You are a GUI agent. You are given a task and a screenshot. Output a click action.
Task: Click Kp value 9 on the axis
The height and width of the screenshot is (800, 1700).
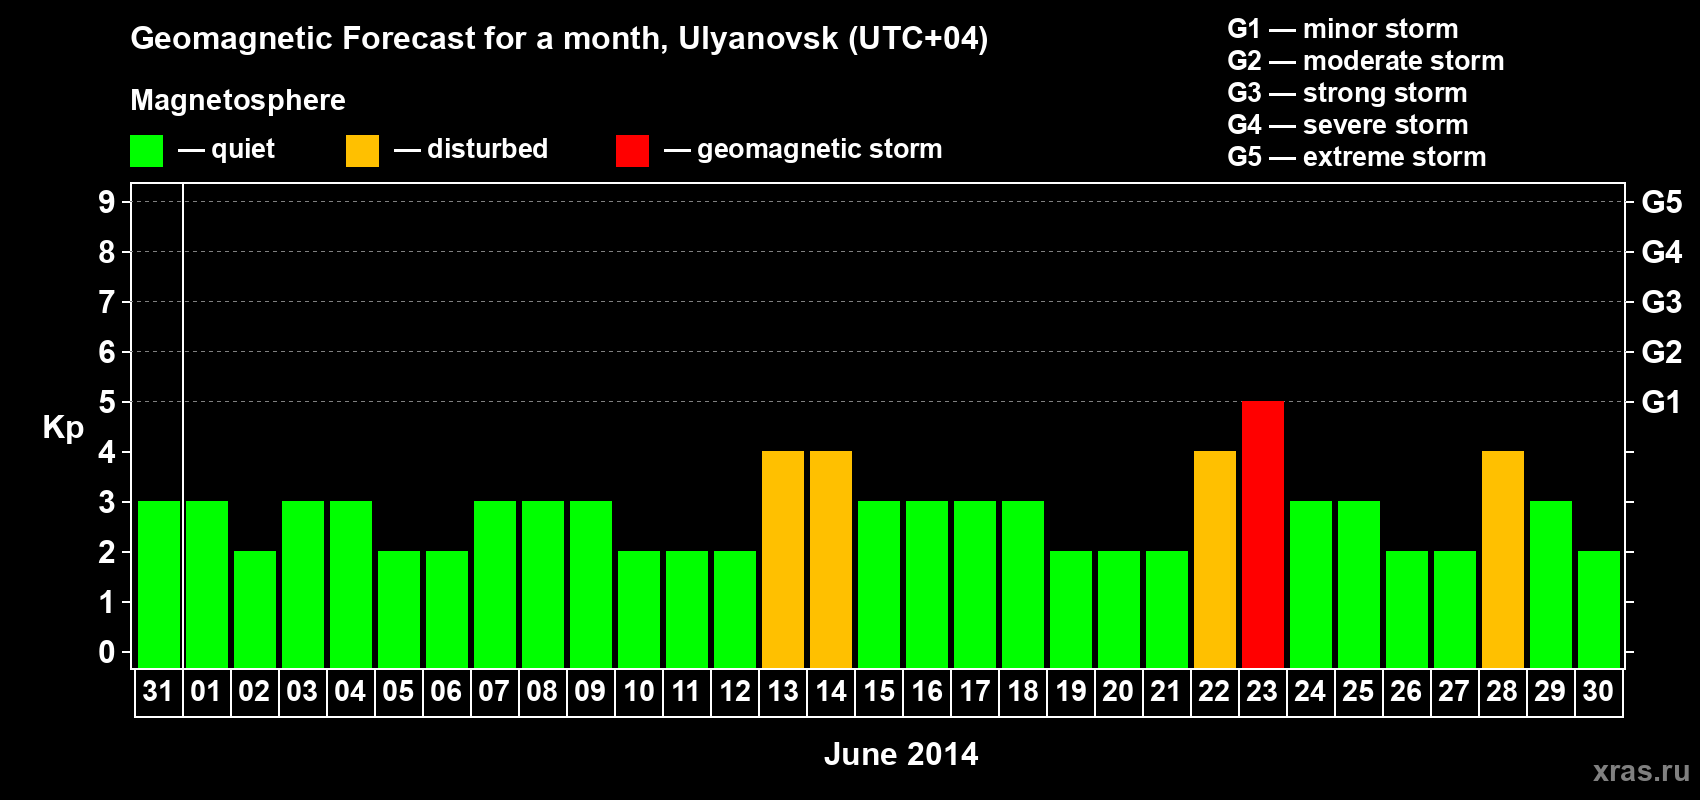pyautogui.click(x=107, y=202)
